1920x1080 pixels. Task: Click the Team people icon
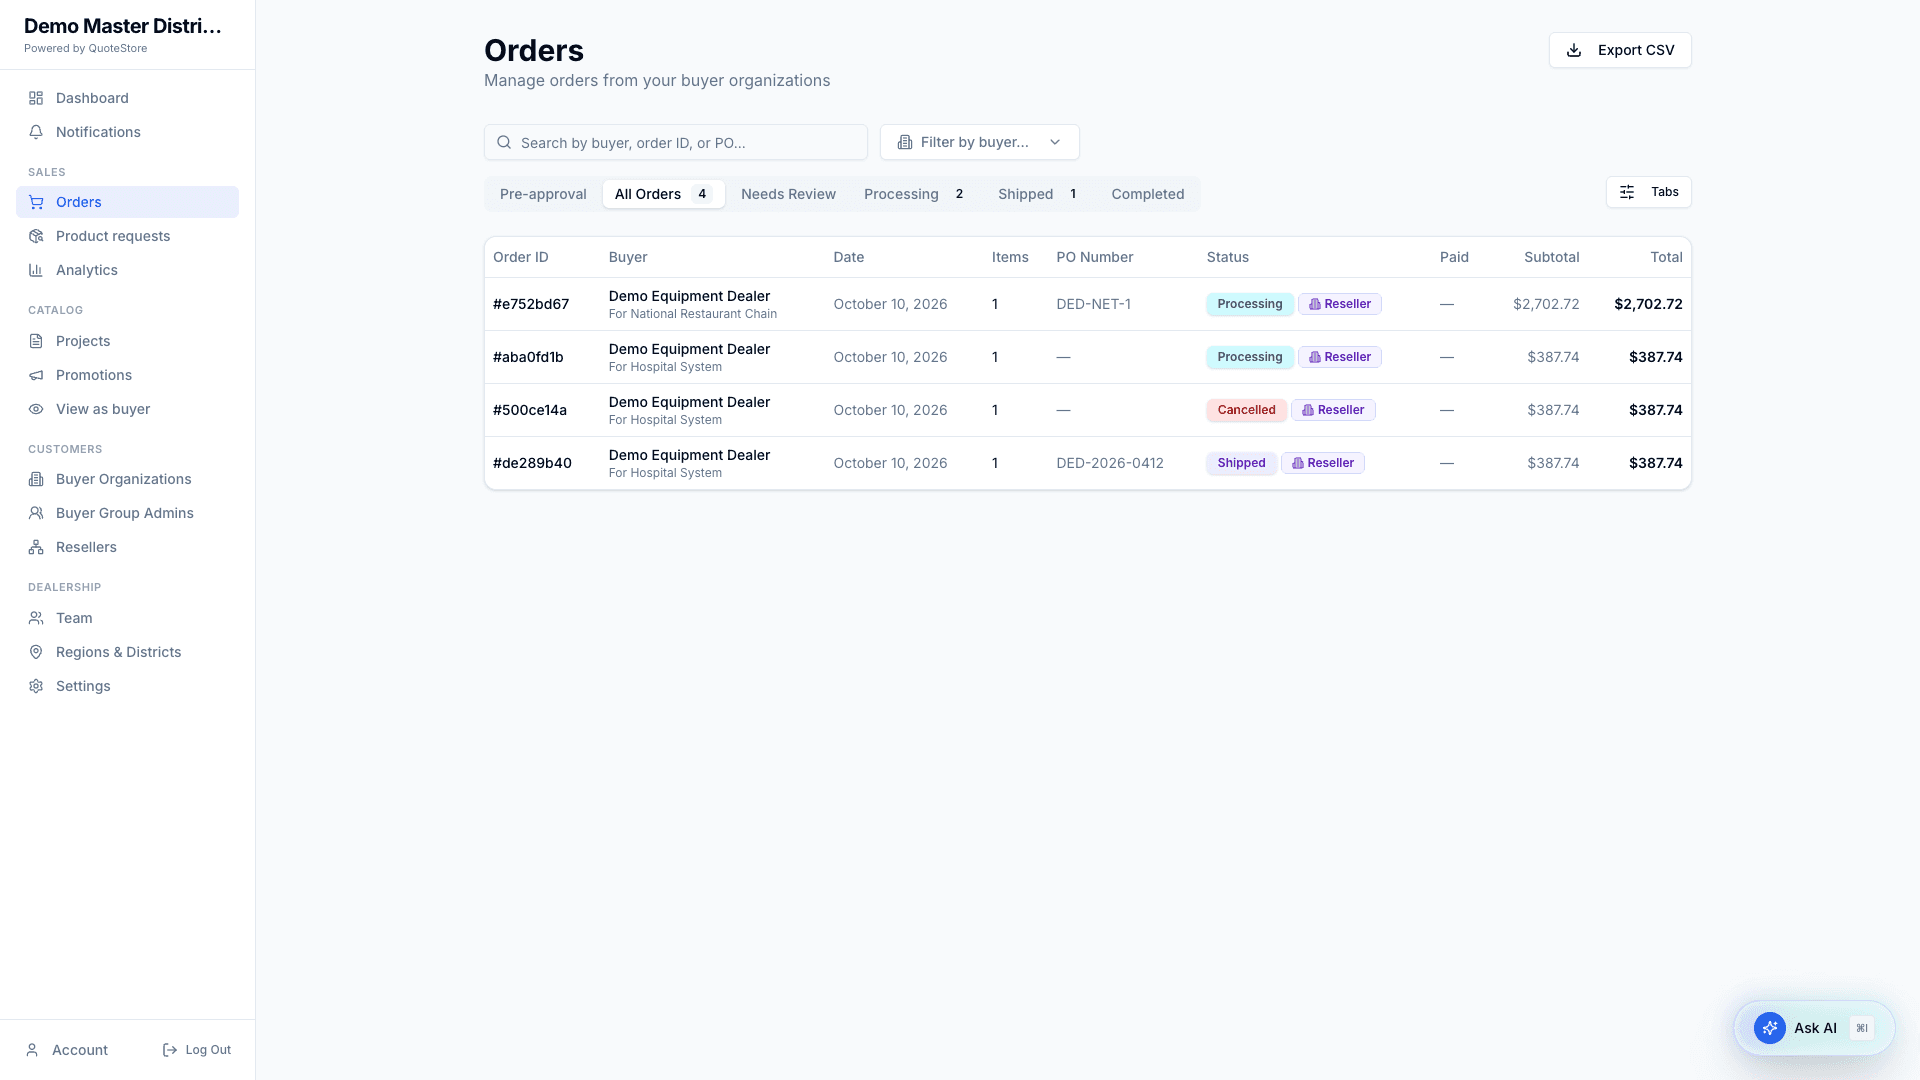(x=36, y=618)
